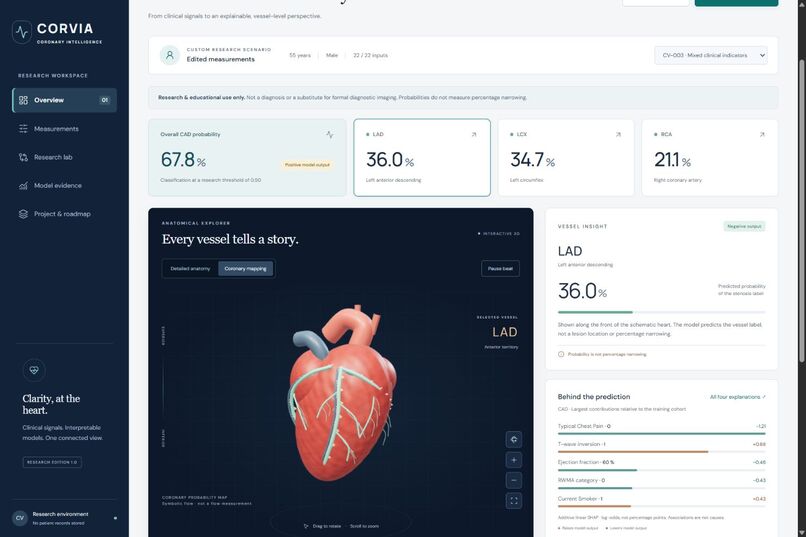Image resolution: width=806 pixels, height=537 pixels.
Task: Open the LAD card arrow icon
Action: click(474, 135)
